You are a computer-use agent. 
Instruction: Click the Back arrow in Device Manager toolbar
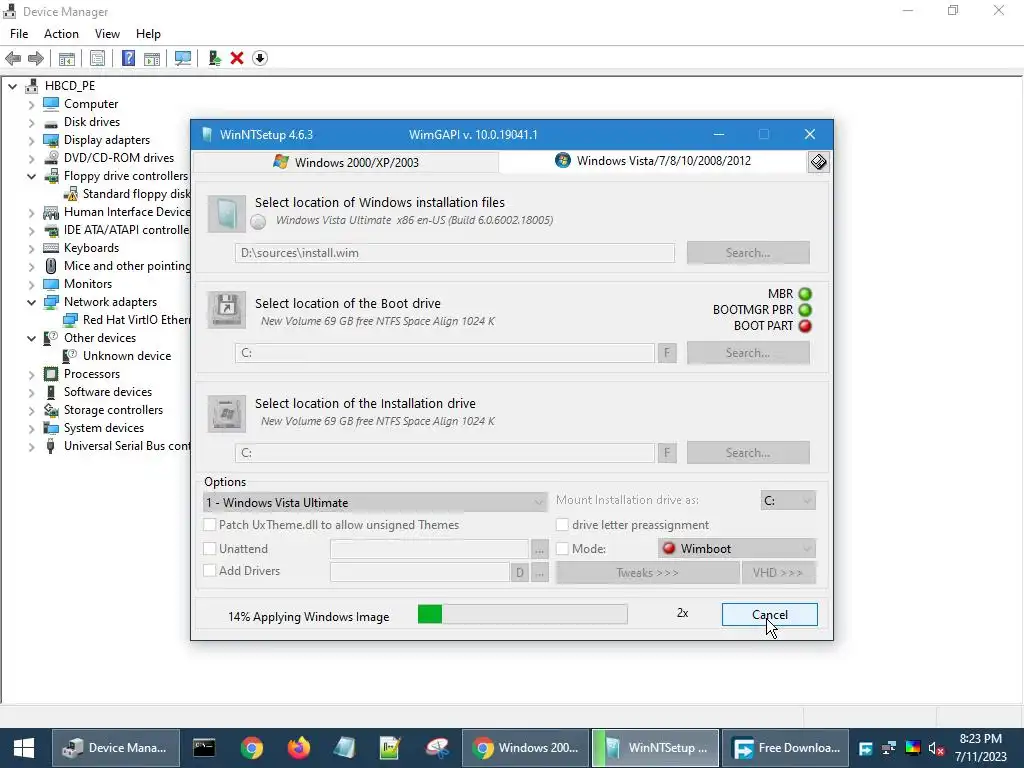13,58
